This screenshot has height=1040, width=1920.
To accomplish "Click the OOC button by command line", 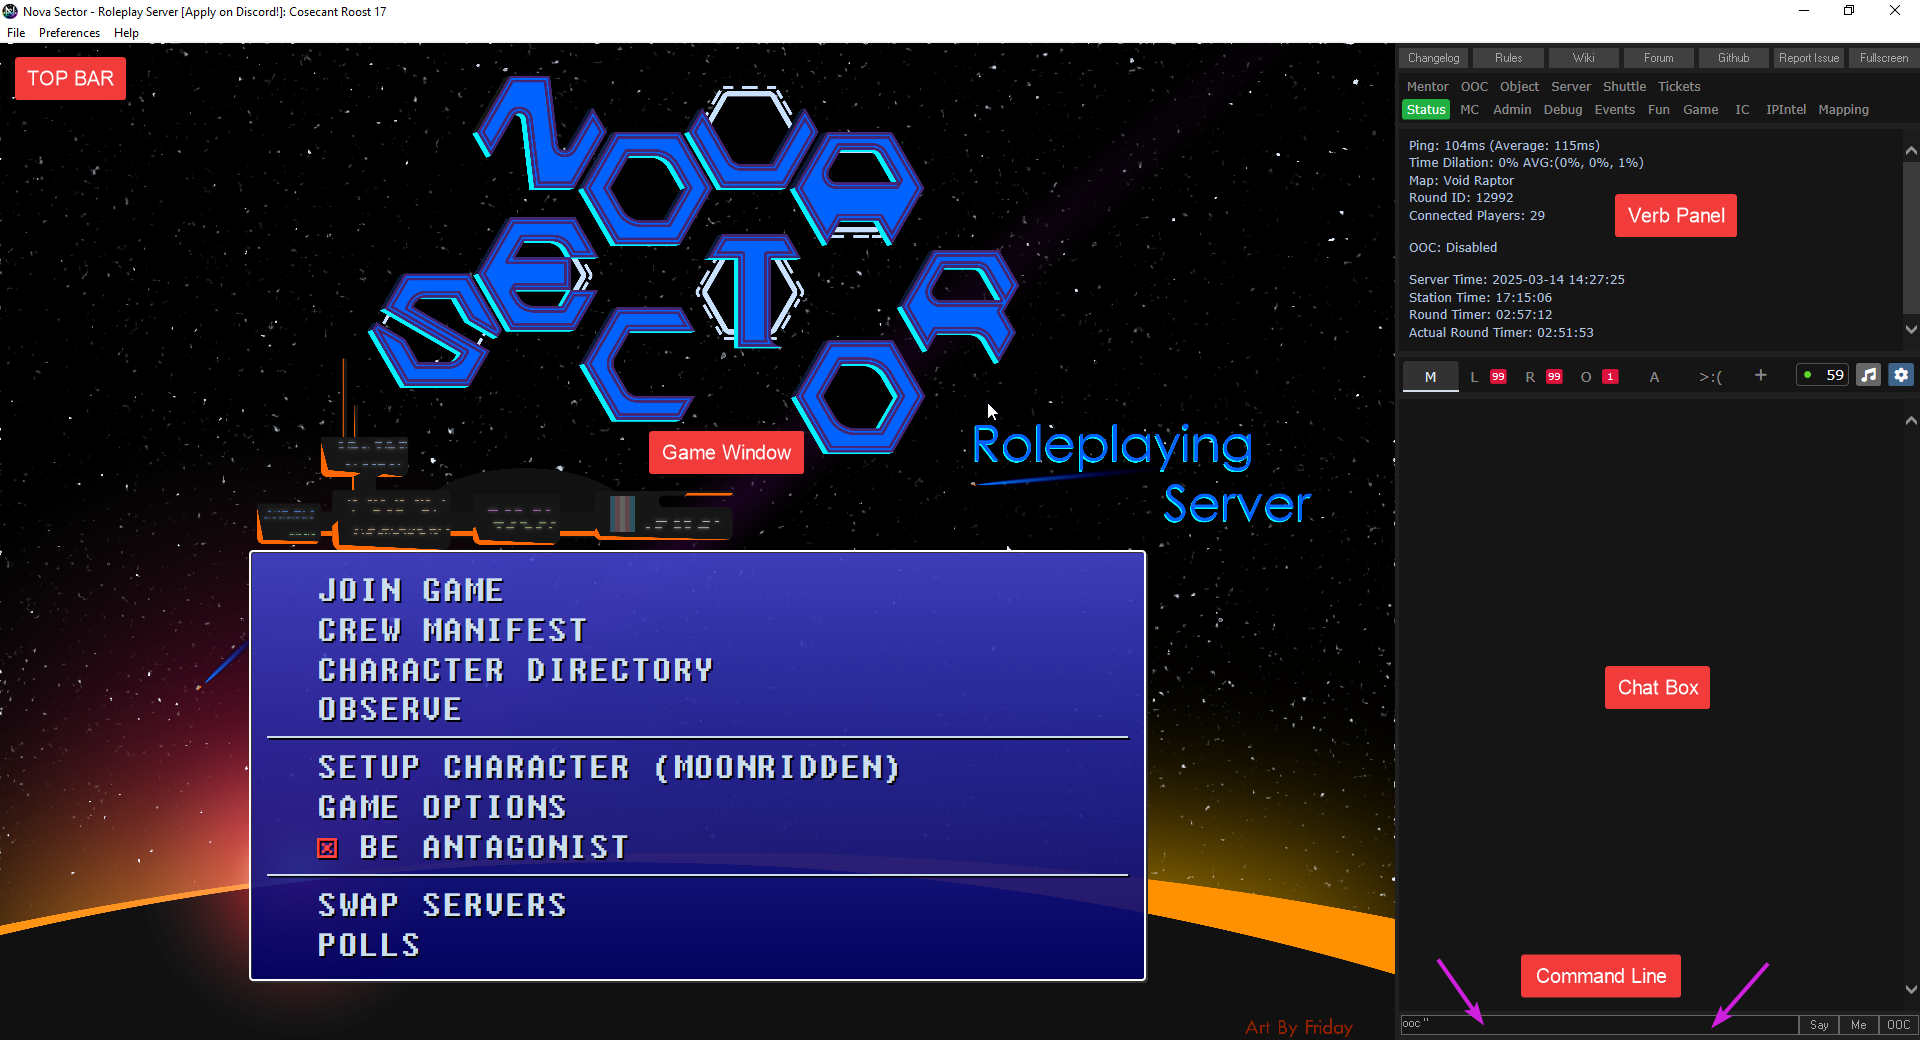I will point(1898,1025).
